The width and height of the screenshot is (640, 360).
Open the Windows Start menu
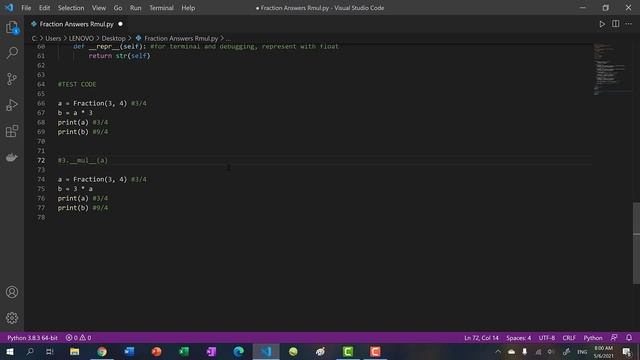pyautogui.click(x=10, y=351)
